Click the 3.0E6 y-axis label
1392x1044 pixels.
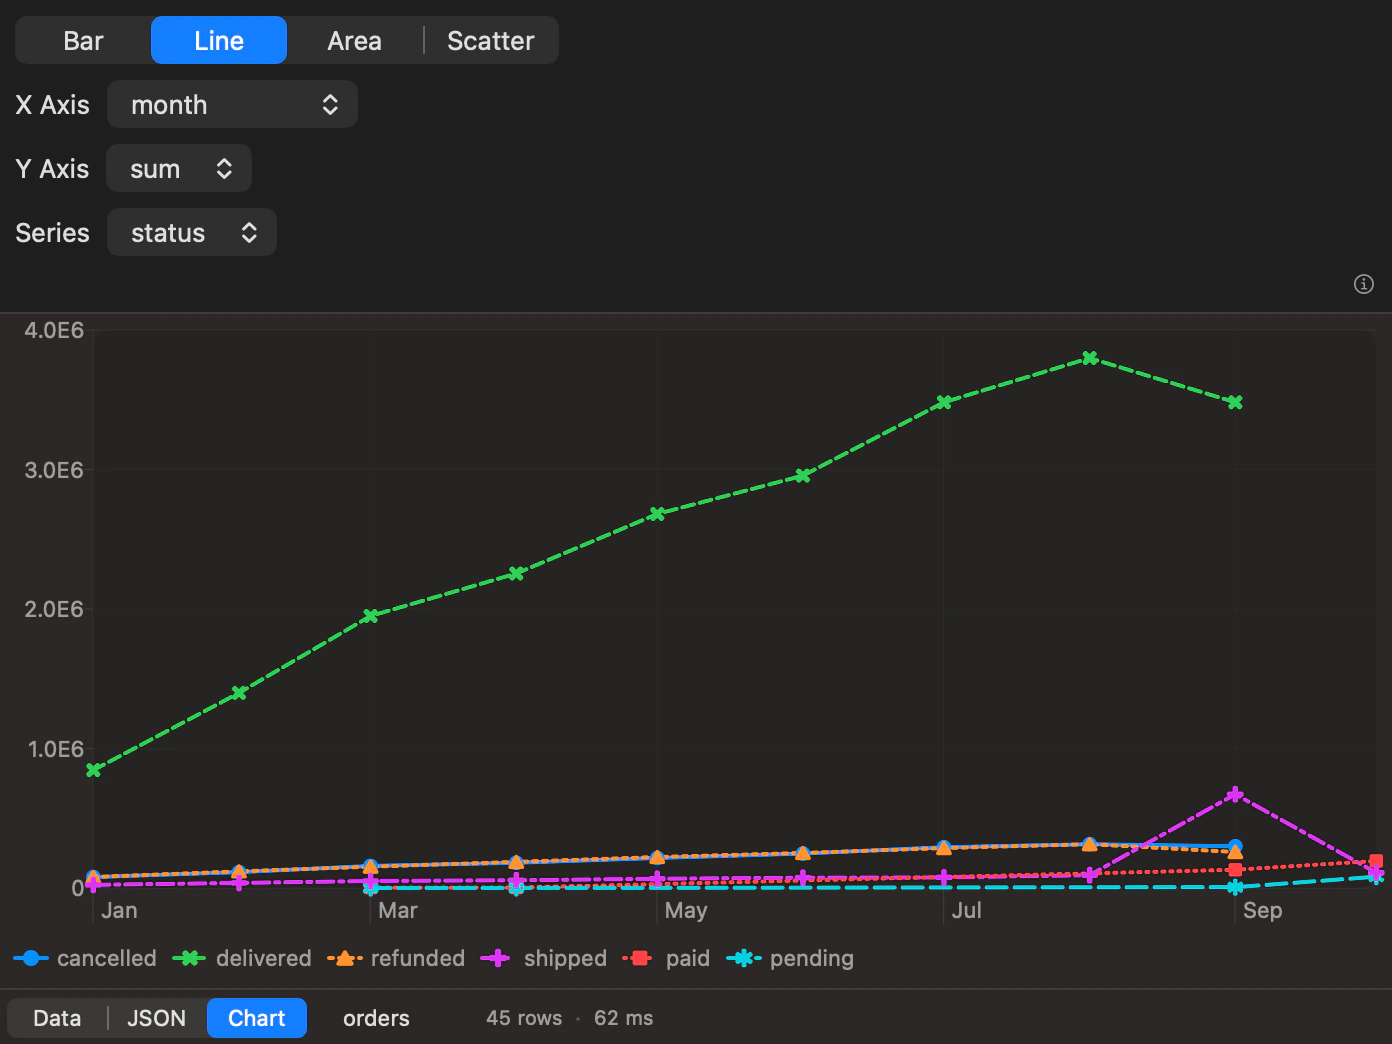[54, 470]
